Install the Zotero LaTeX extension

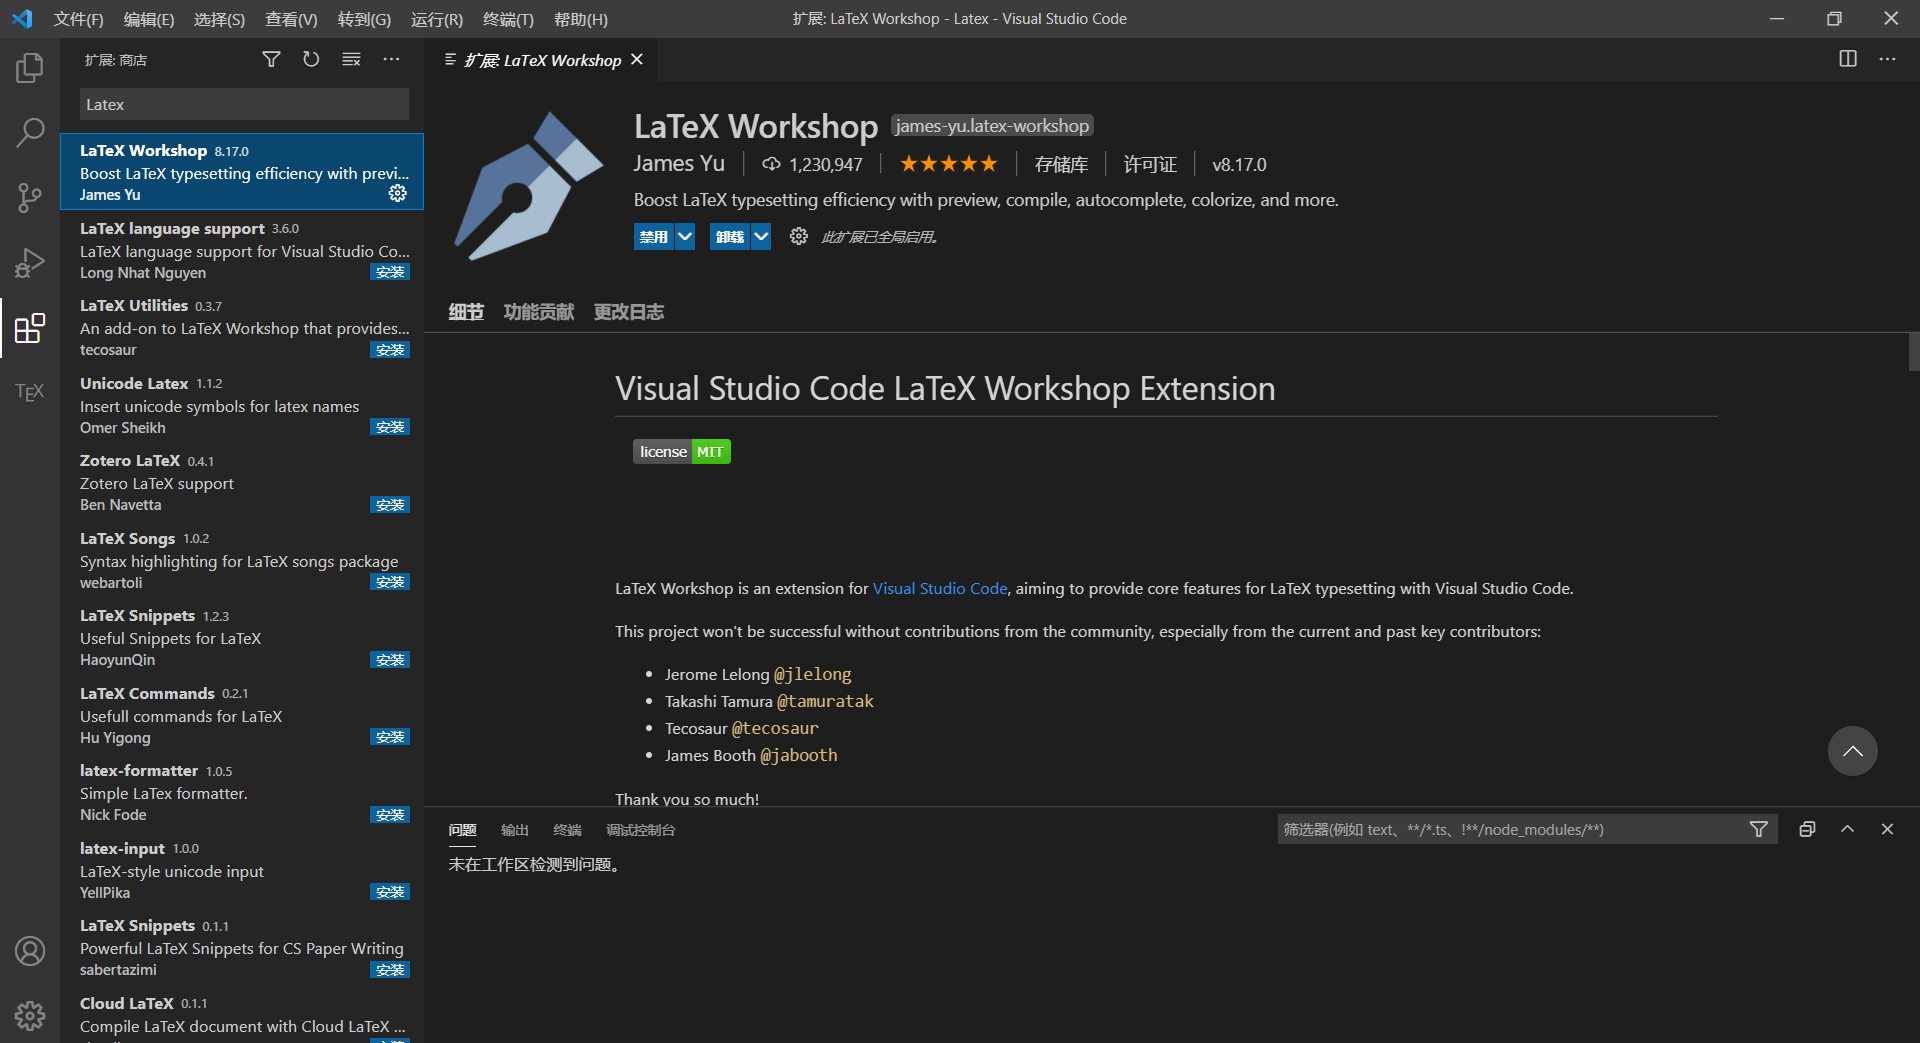[x=390, y=505]
